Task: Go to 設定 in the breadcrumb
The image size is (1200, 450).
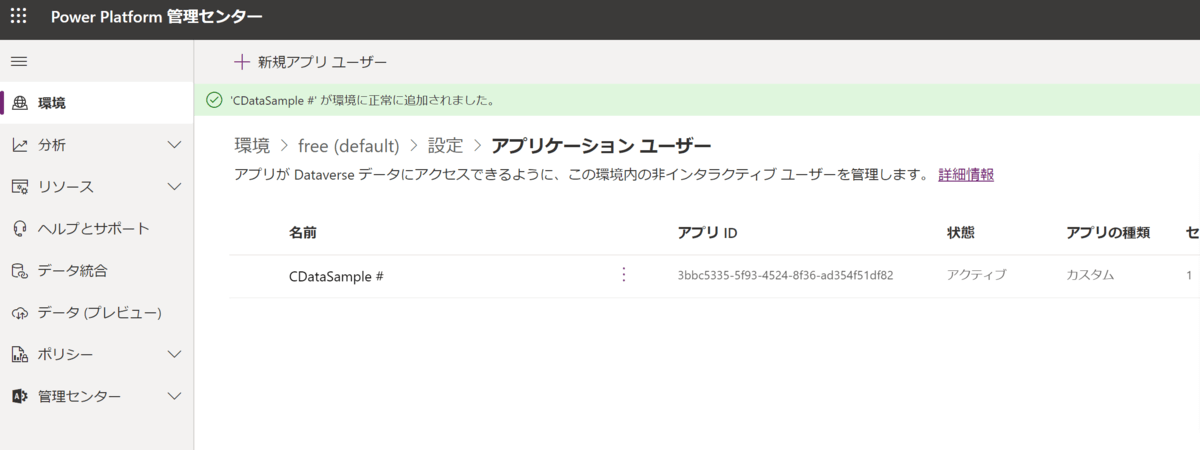Action: 445,146
